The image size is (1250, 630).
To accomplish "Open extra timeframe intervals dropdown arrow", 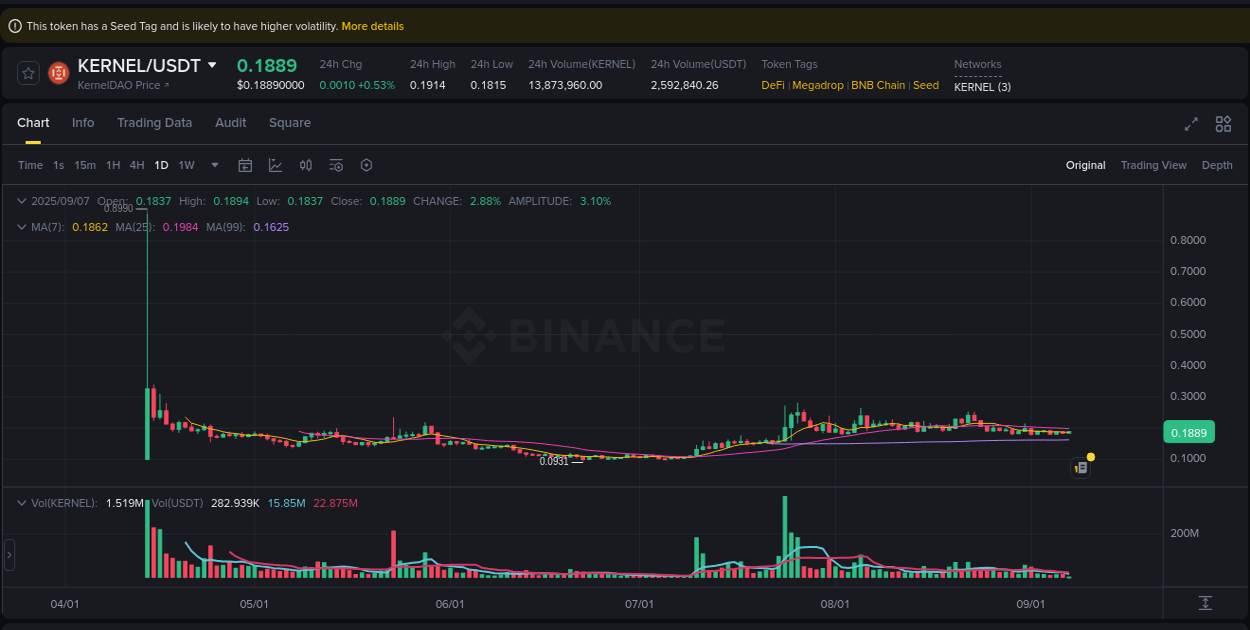I will tap(213, 165).
